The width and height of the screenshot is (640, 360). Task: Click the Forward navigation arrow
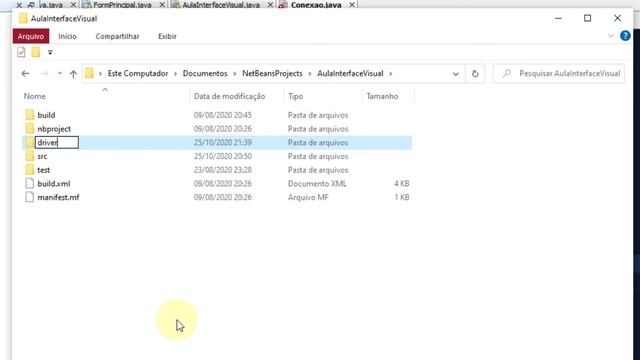coord(44,73)
